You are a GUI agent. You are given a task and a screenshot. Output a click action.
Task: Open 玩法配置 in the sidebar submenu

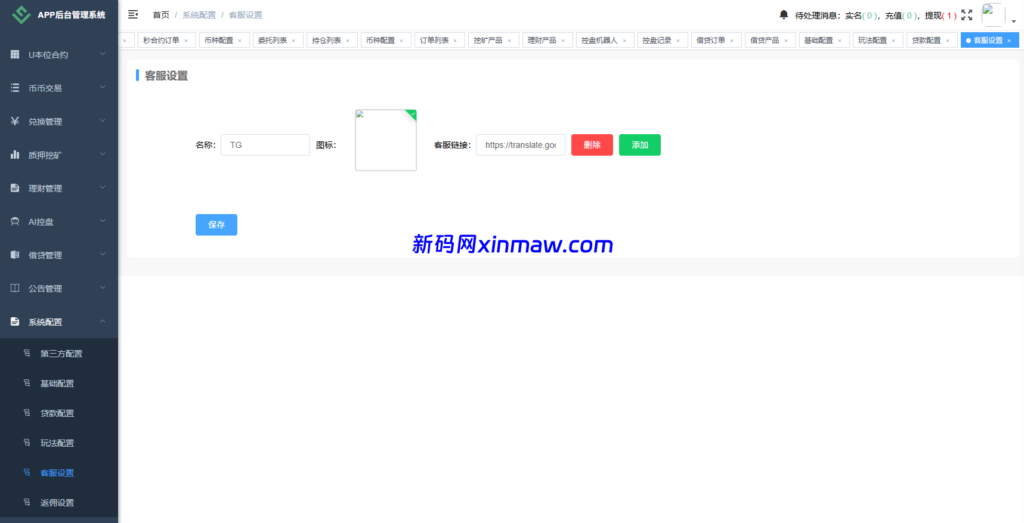tap(57, 443)
